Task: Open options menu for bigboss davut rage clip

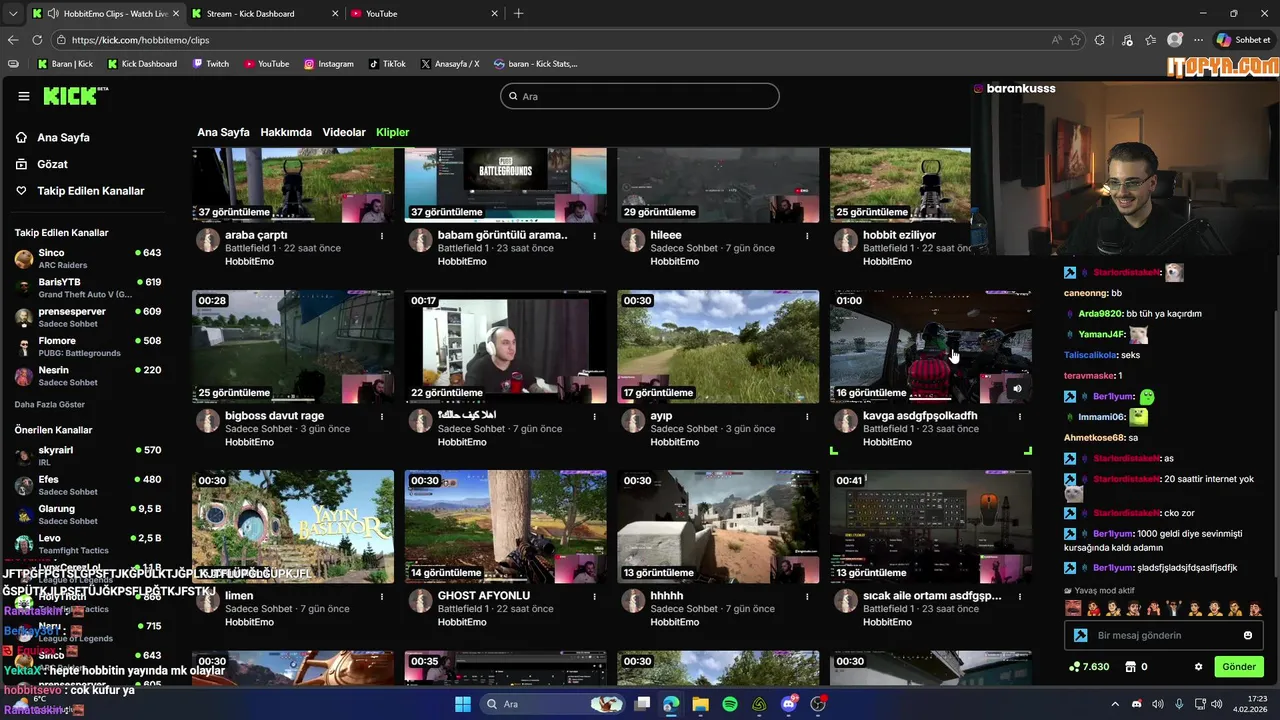Action: 382,416
